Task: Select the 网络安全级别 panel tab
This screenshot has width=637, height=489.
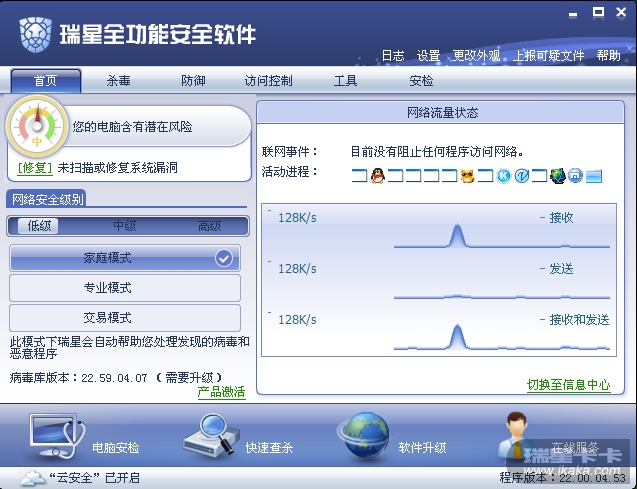Action: pos(46,199)
